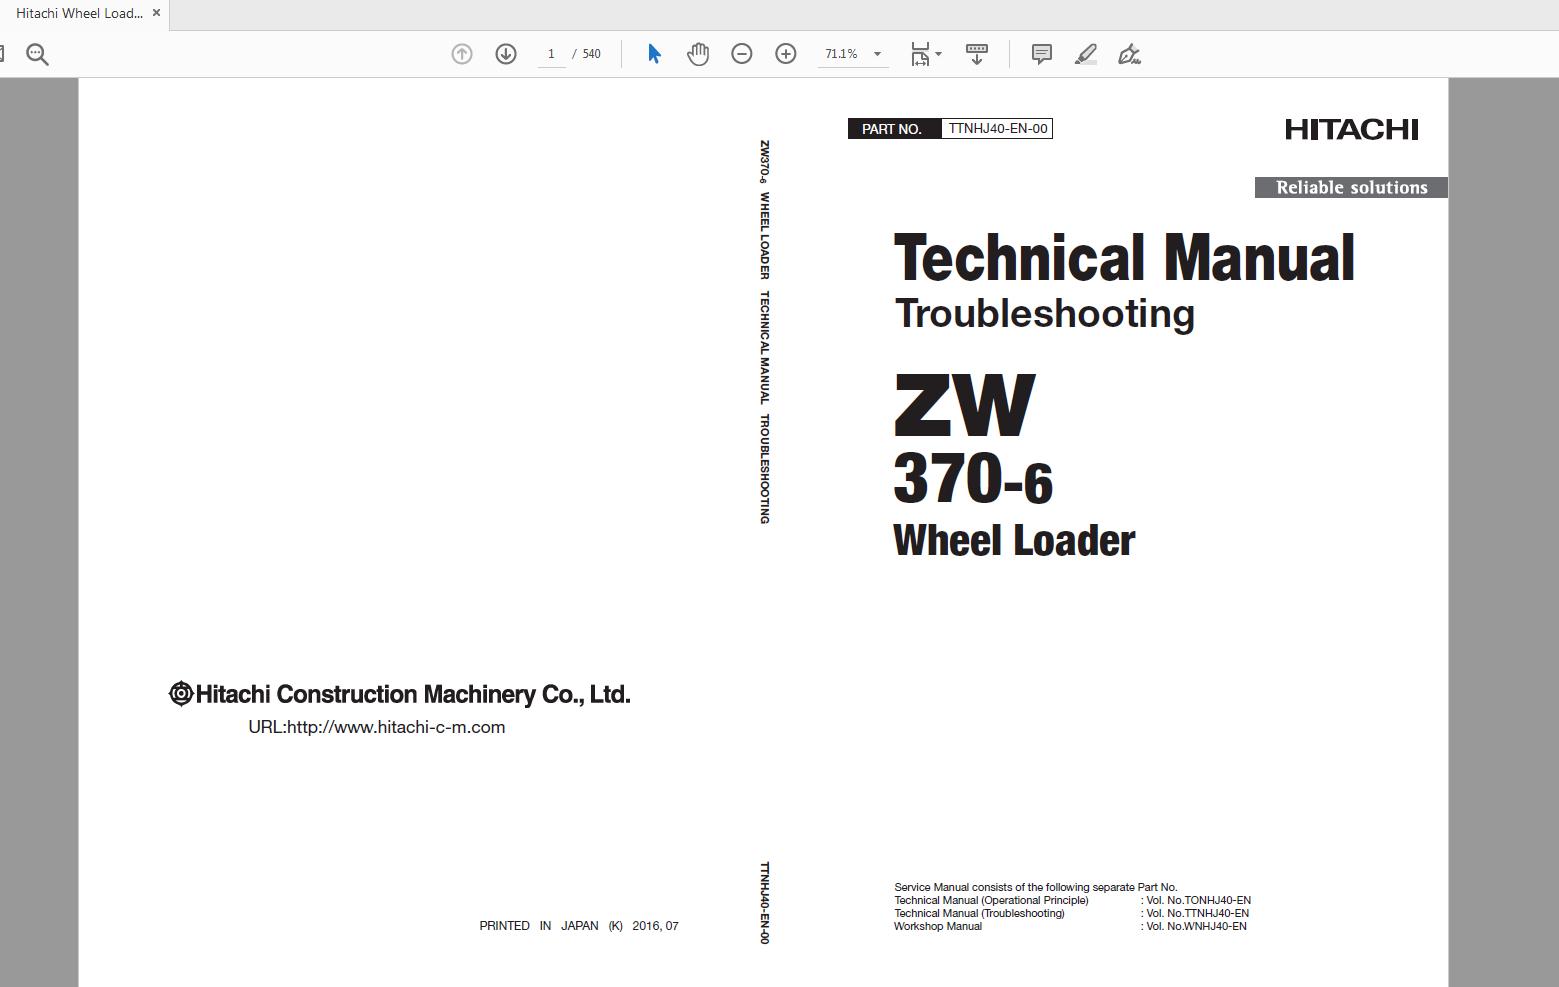Zoom in using the plus icon
The width and height of the screenshot is (1559, 987).
(x=785, y=54)
